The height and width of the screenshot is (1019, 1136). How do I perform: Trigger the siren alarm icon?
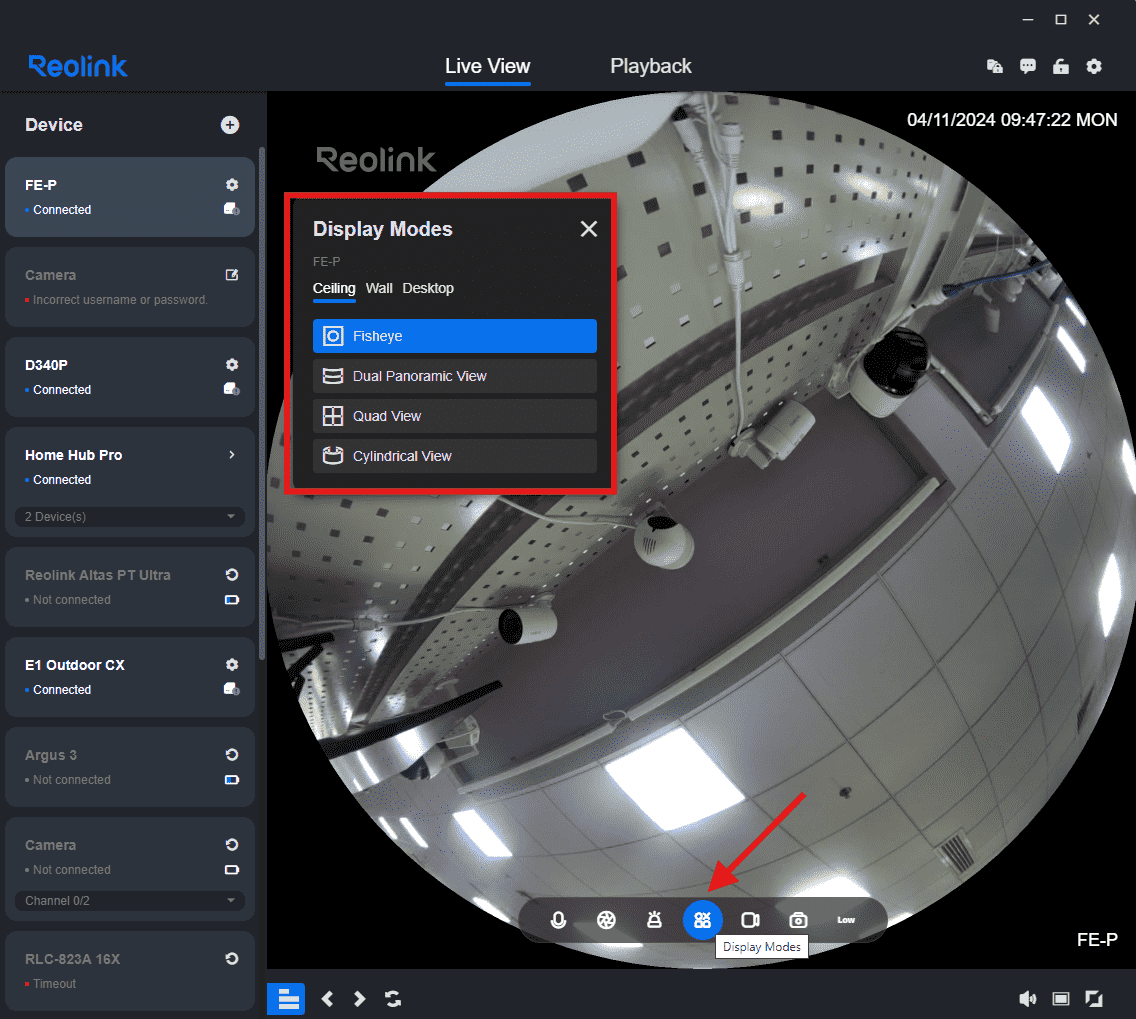(654, 920)
